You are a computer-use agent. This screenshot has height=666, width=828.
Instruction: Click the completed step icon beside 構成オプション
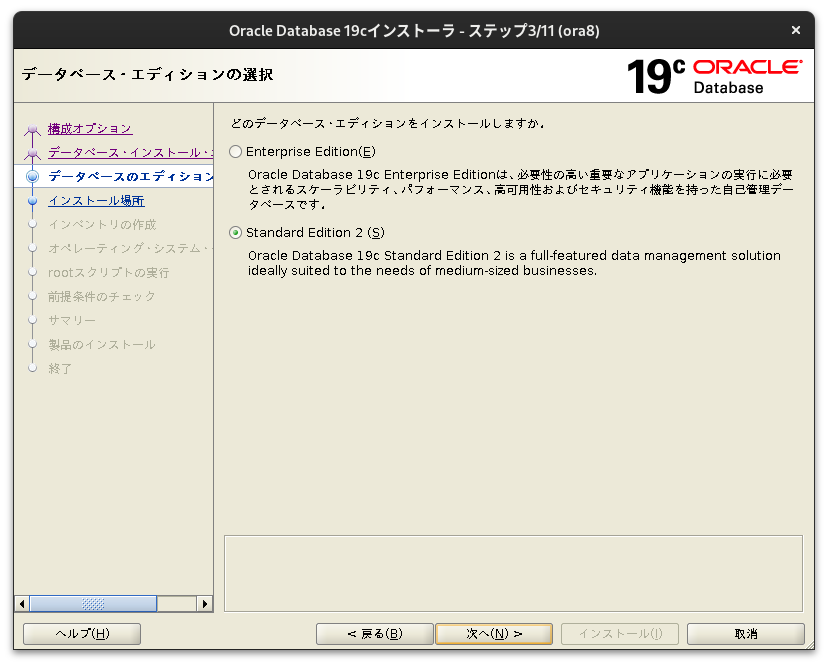(x=33, y=128)
